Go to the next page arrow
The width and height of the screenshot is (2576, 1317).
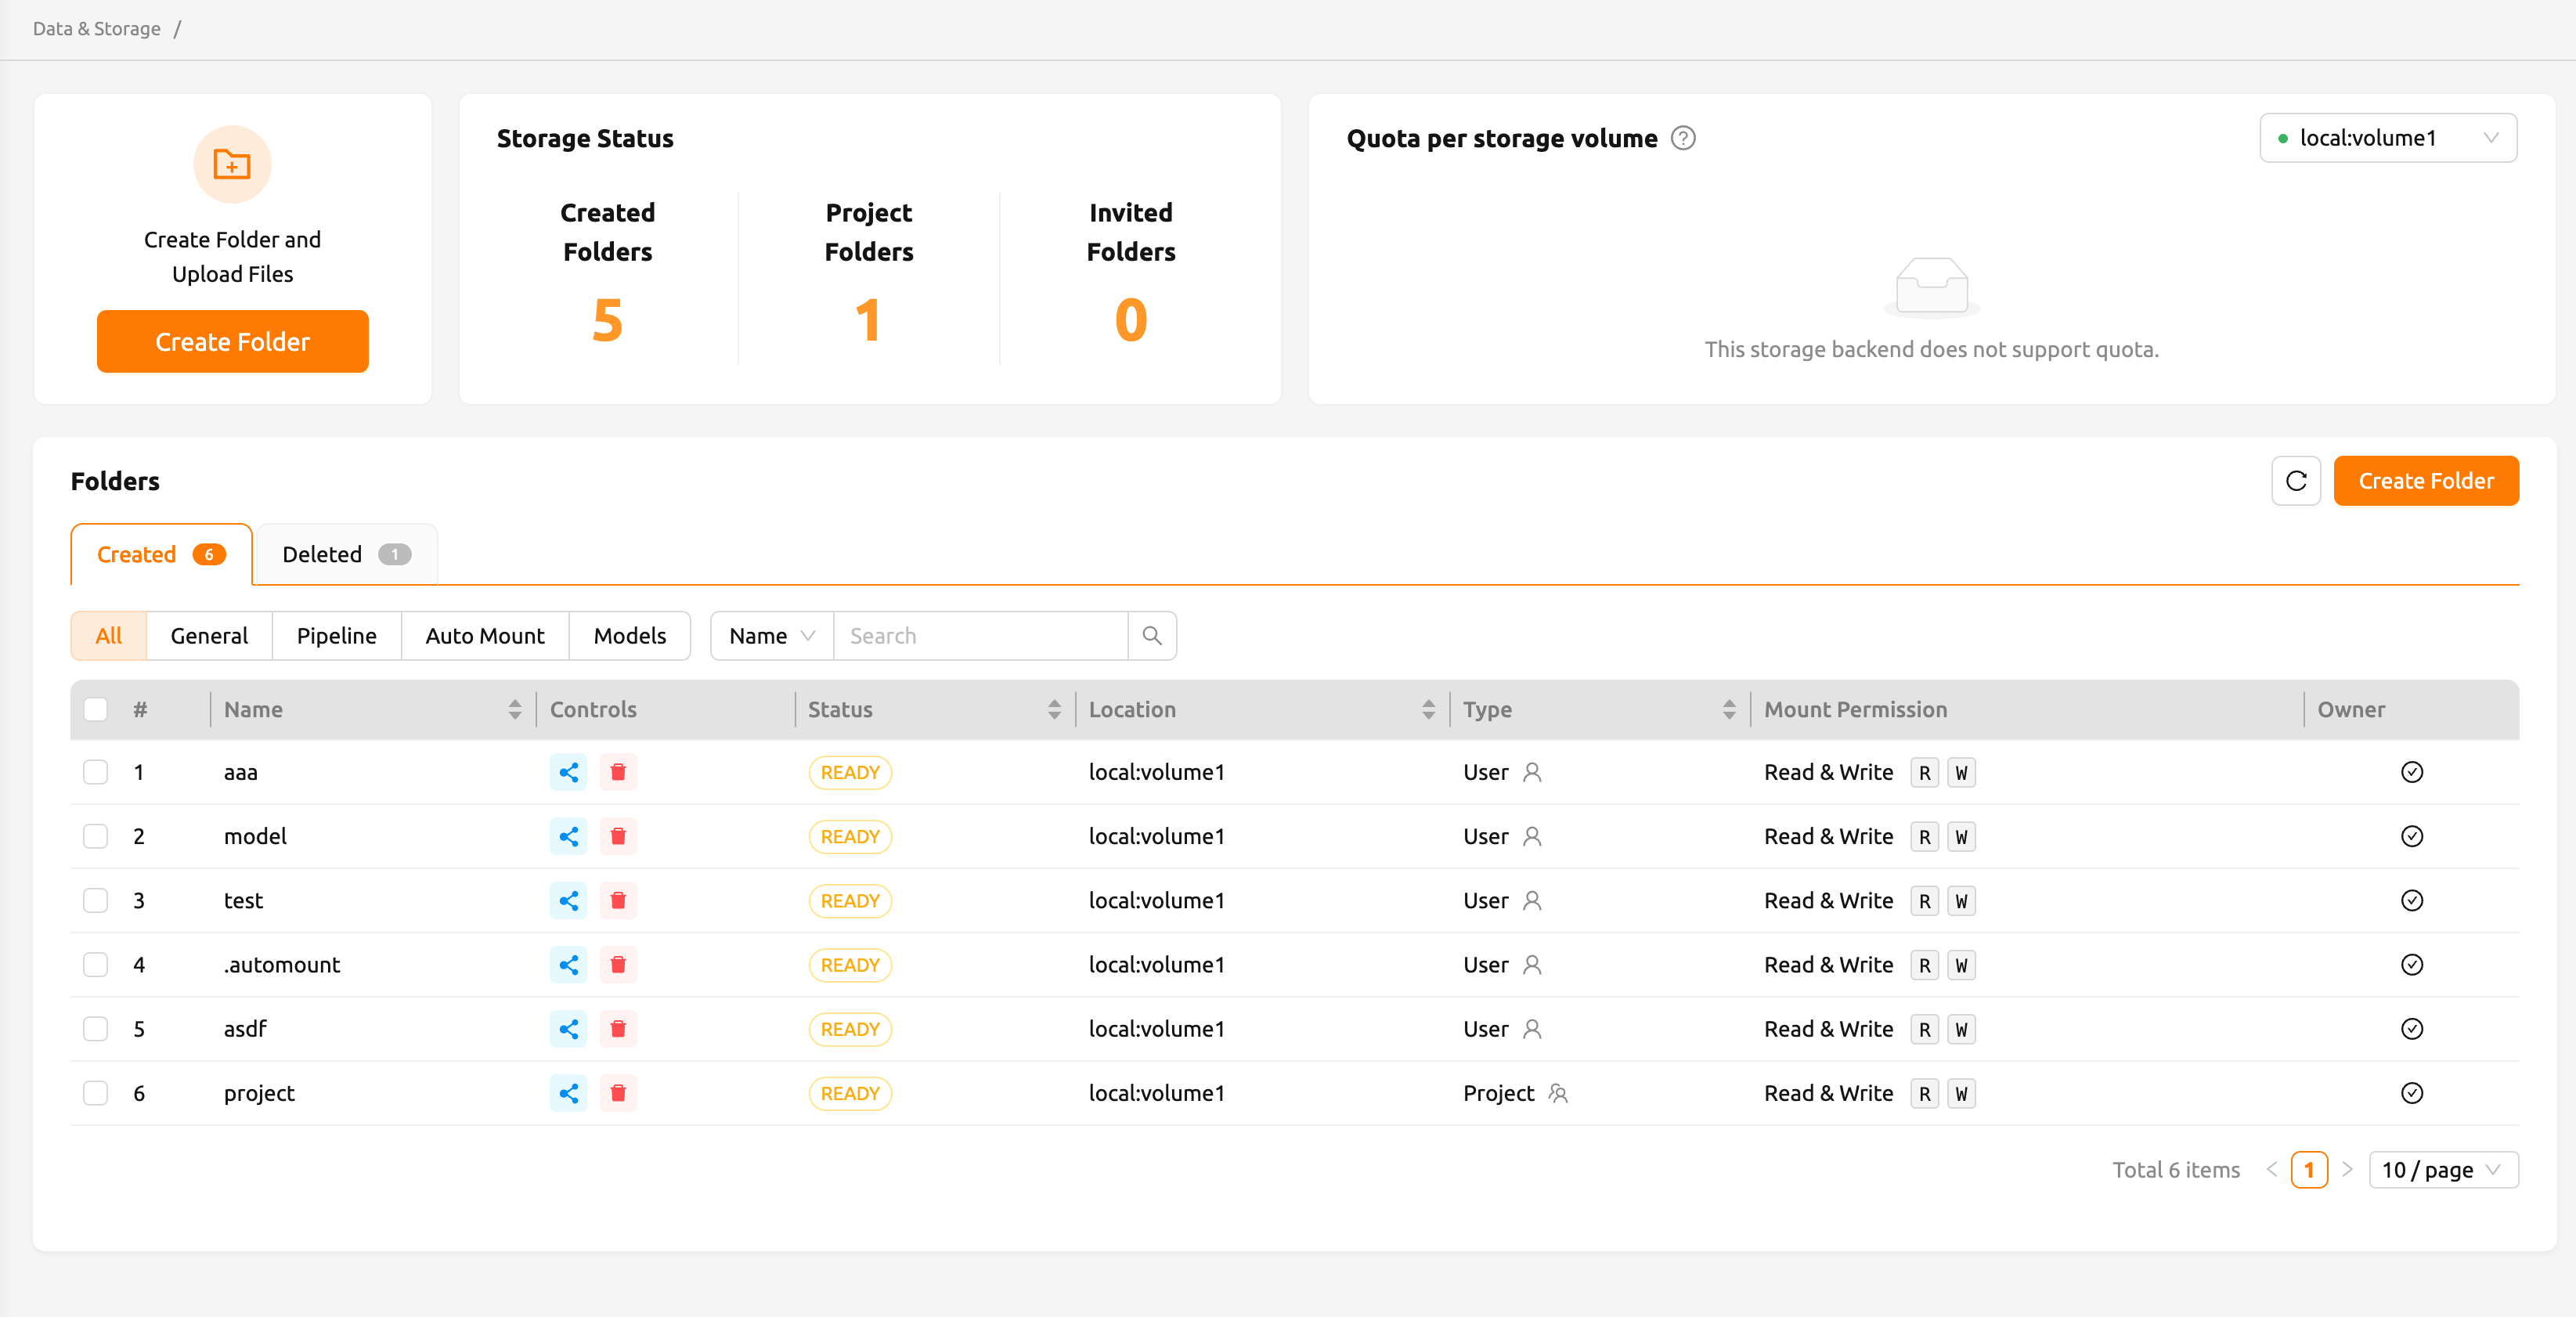[2347, 1169]
